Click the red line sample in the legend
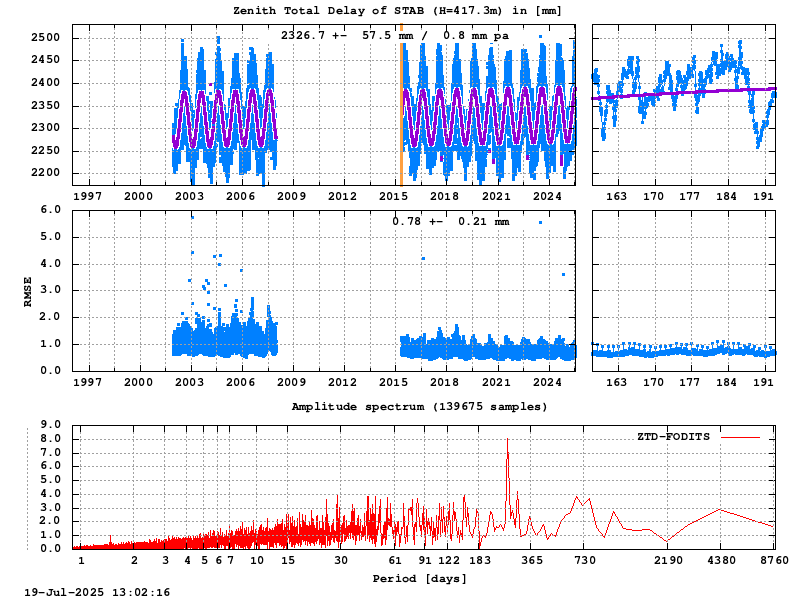 (x=740, y=437)
